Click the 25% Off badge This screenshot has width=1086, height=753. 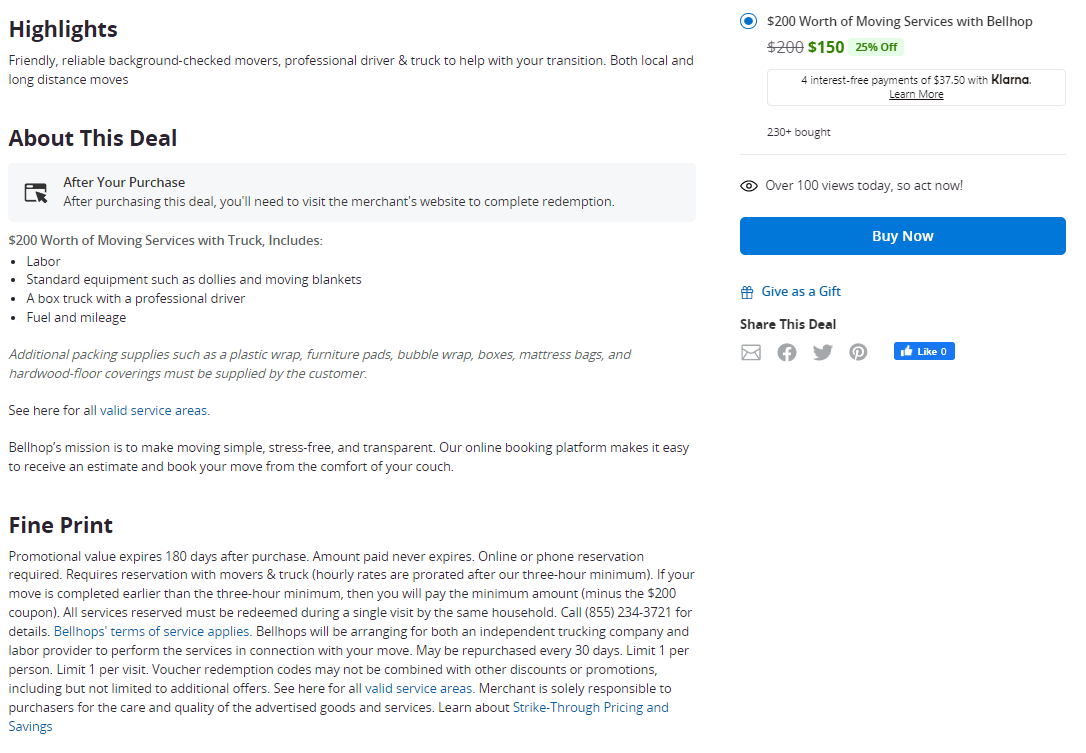point(876,47)
